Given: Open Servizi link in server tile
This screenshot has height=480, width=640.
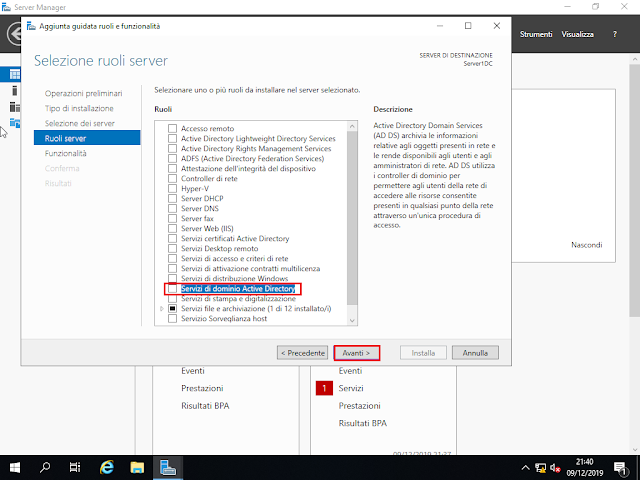Looking at the screenshot, I should [351, 388].
